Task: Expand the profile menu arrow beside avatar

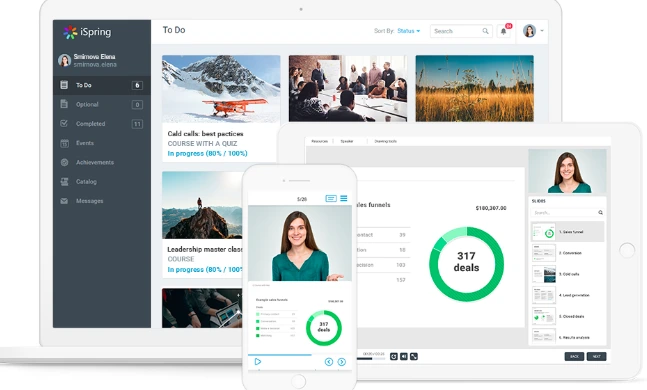Action: tap(542, 31)
